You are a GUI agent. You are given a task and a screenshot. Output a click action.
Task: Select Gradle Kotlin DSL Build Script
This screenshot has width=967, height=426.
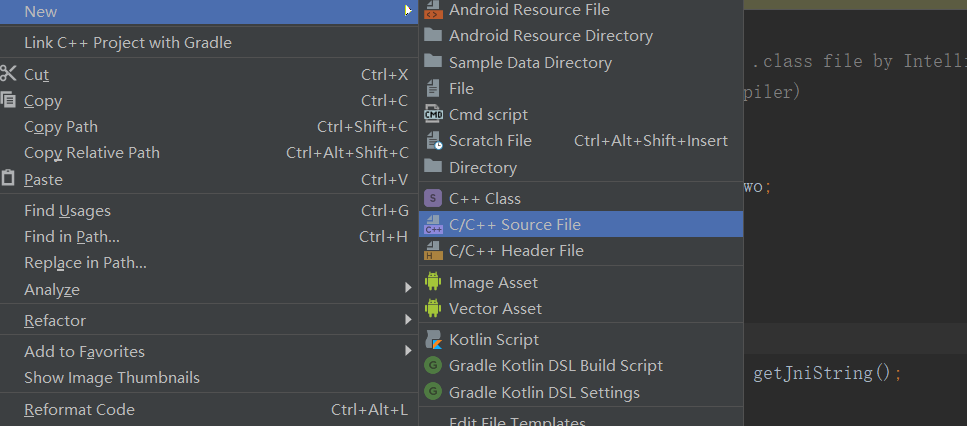pyautogui.click(x=581, y=366)
